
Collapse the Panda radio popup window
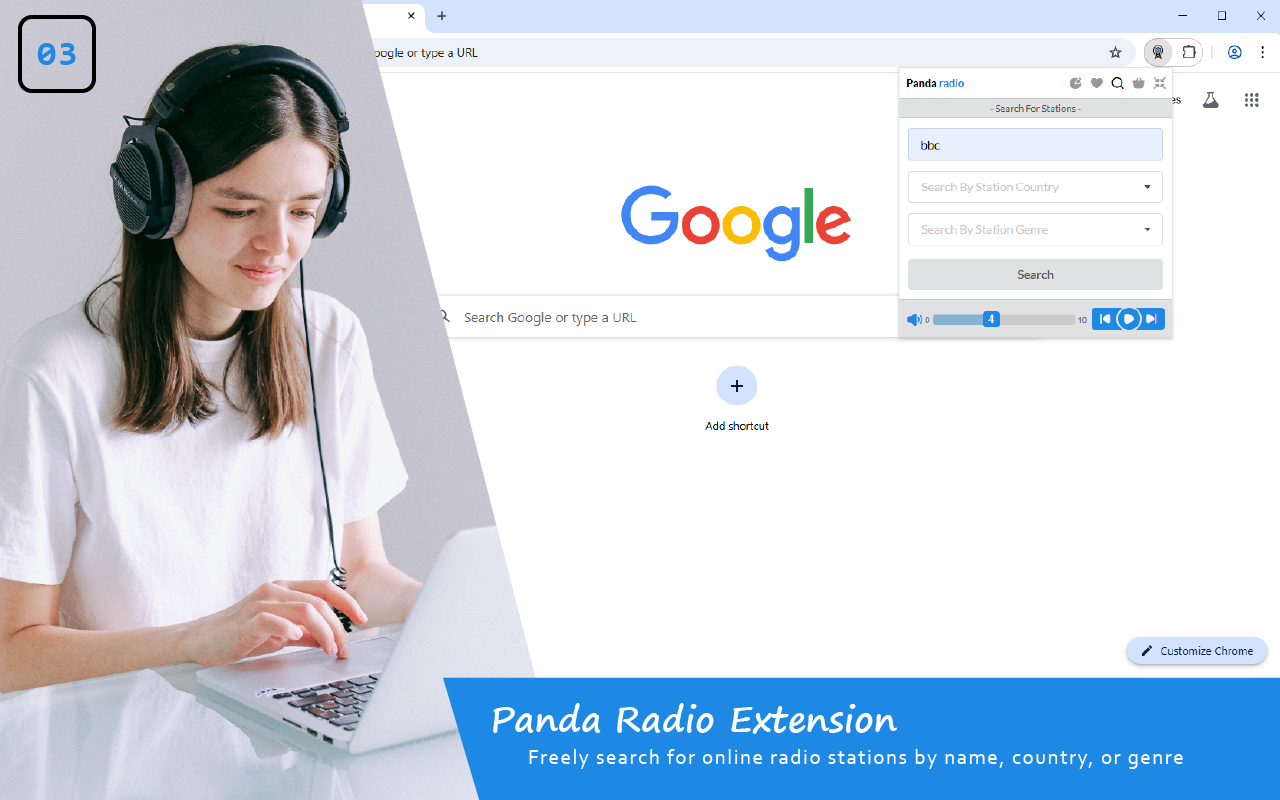tap(1159, 83)
